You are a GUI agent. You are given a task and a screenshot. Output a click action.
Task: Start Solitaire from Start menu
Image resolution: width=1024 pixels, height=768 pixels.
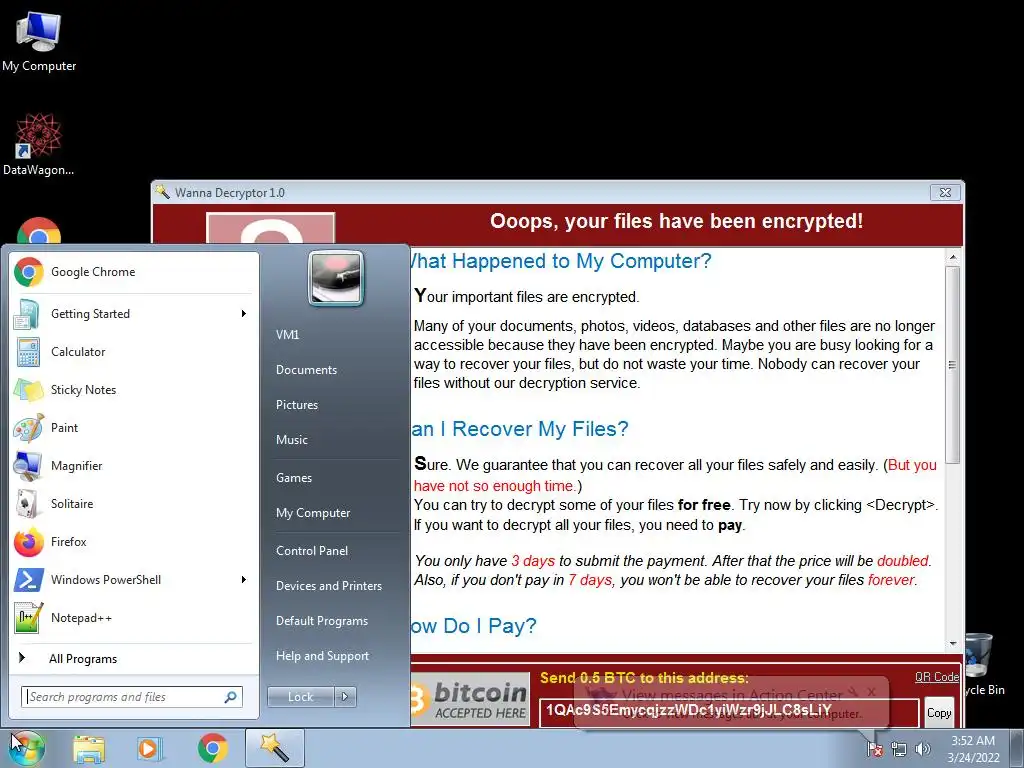pyautogui.click(x=133, y=504)
